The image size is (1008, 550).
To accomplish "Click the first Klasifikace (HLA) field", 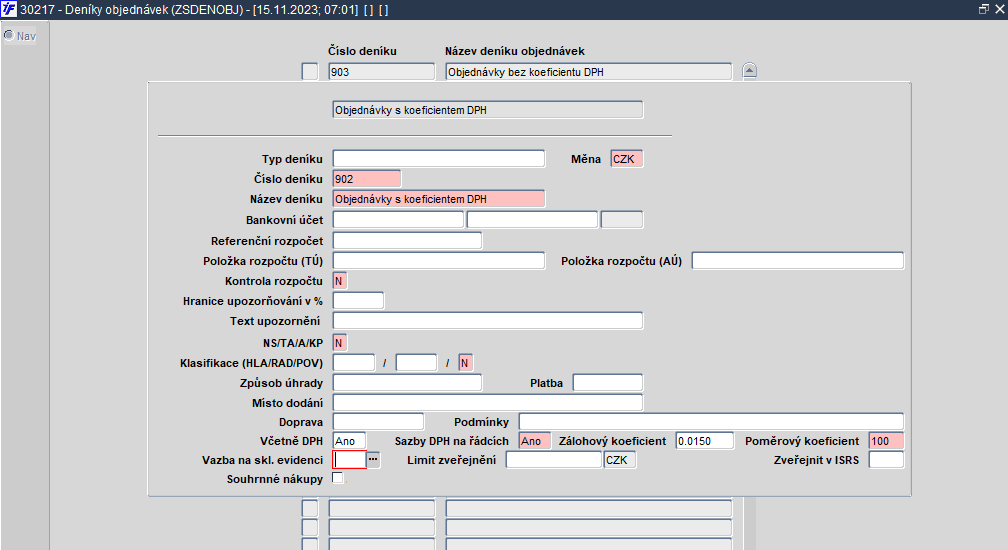I will click(x=354, y=362).
